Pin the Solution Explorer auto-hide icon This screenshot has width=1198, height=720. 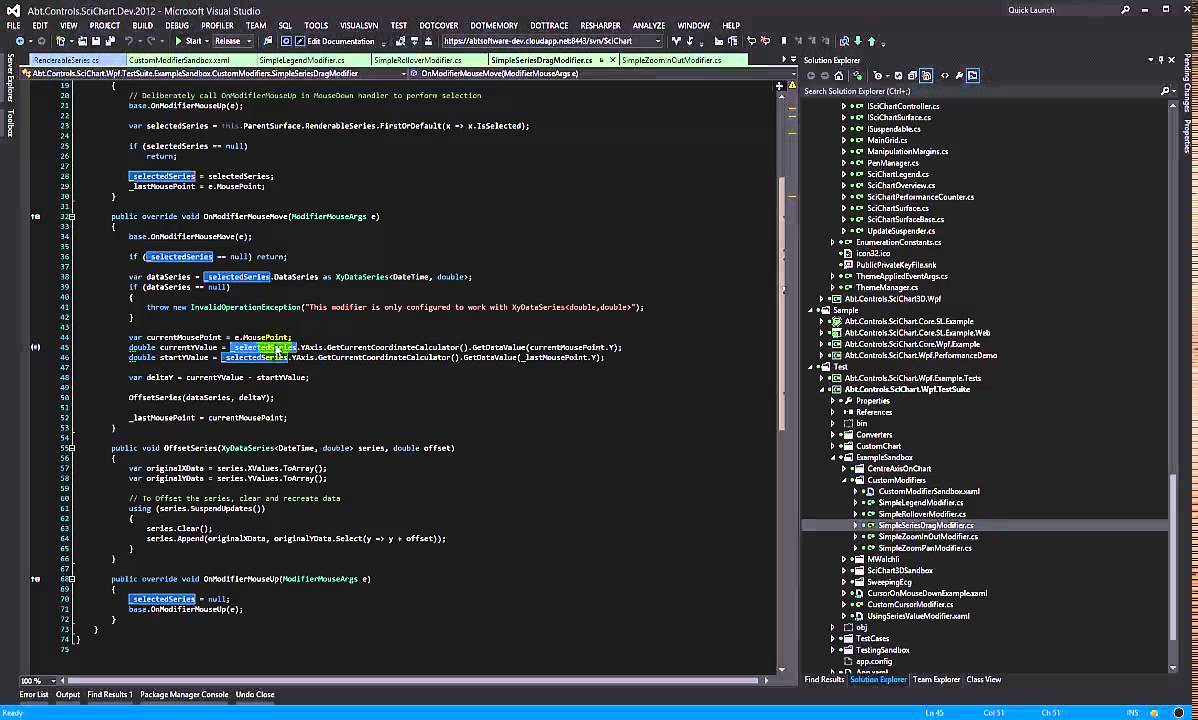tap(1161, 60)
